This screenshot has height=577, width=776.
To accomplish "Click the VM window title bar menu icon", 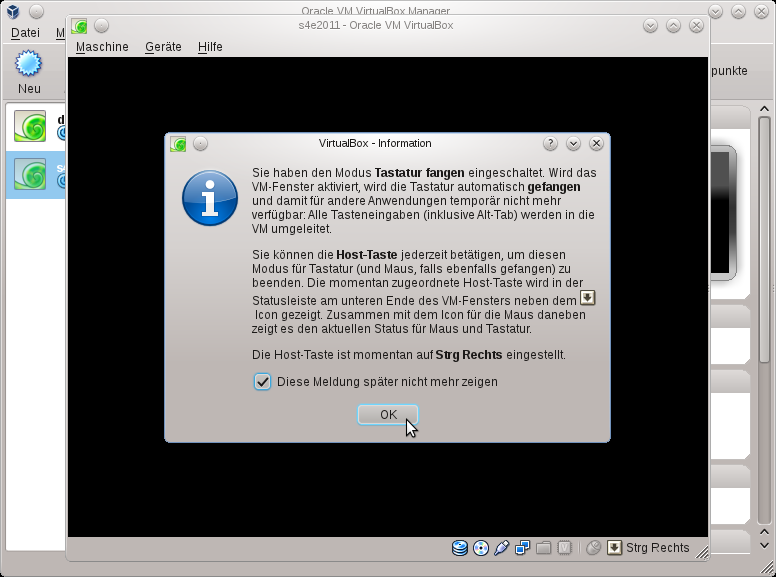I will 79,26.
